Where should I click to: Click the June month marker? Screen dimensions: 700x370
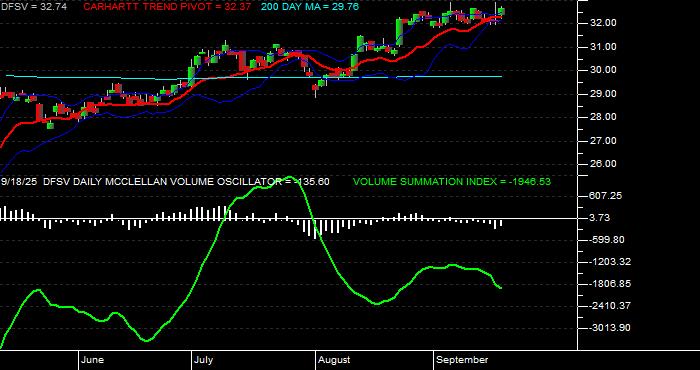click(x=93, y=360)
